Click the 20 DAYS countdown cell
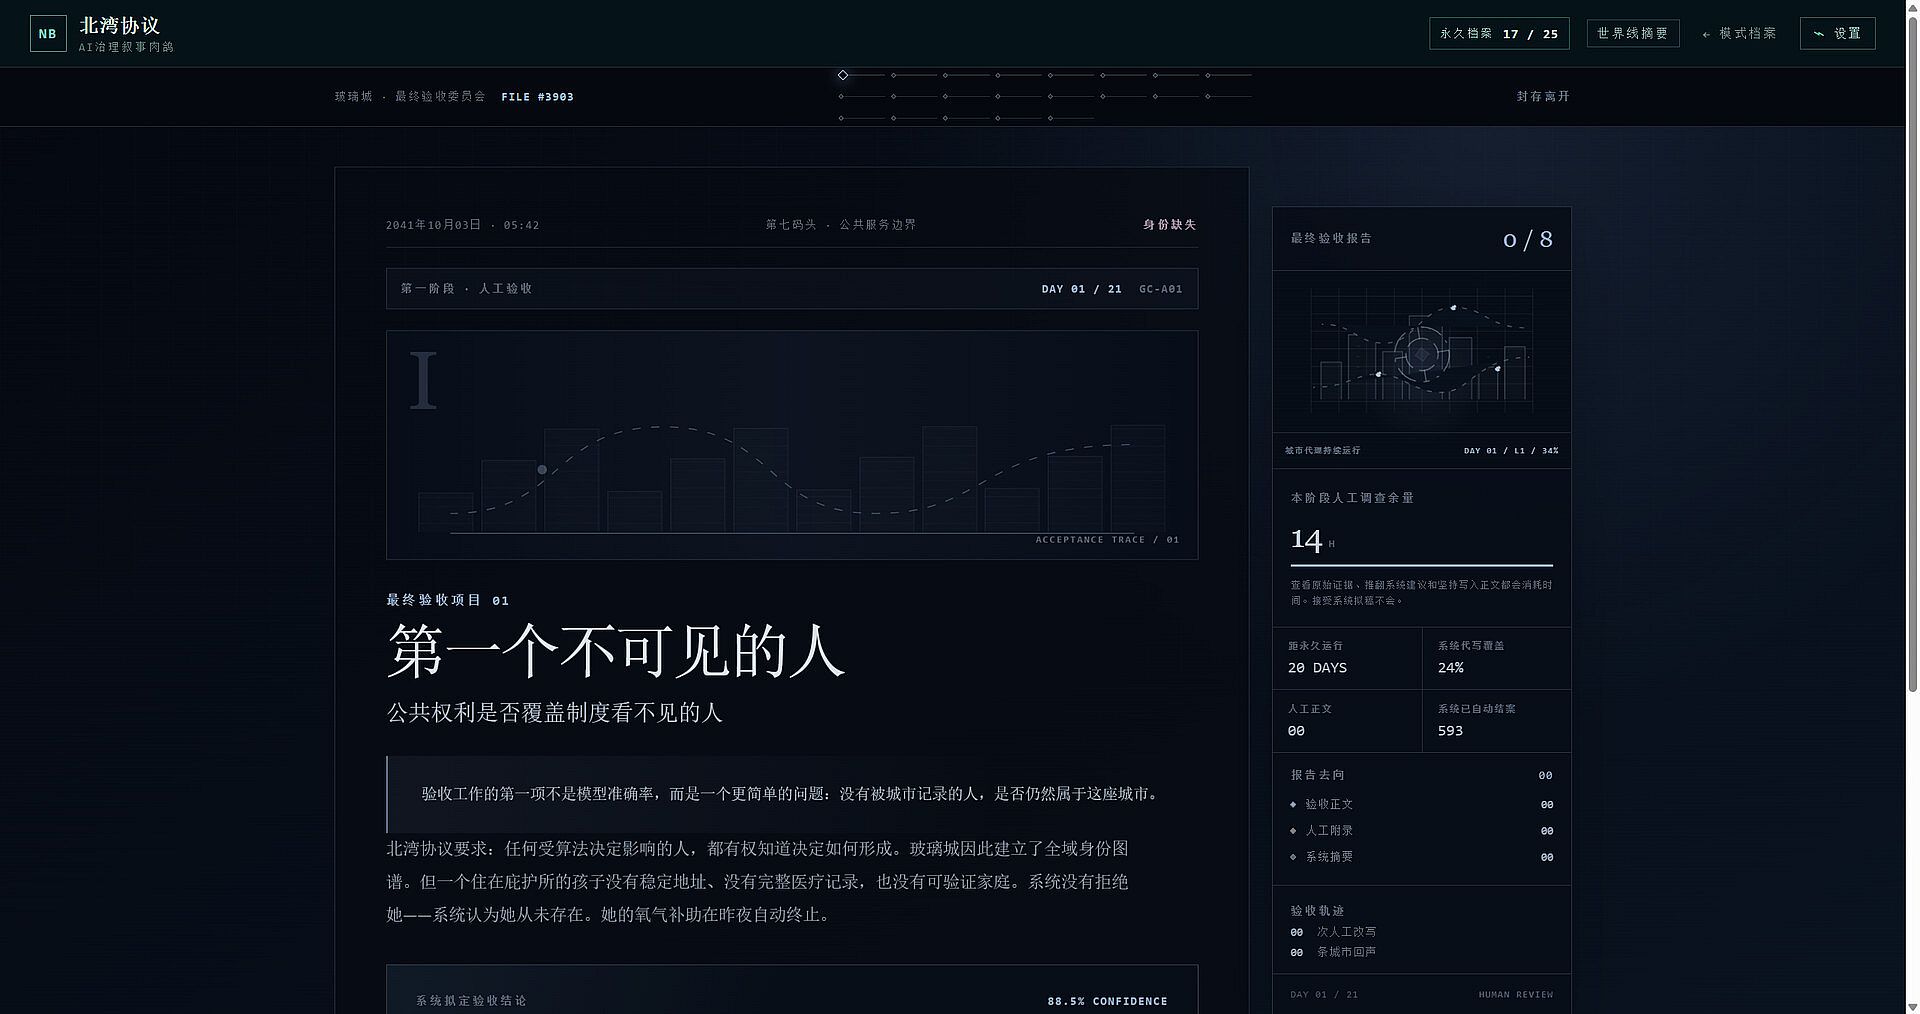Image resolution: width=1920 pixels, height=1014 pixels. click(1347, 658)
